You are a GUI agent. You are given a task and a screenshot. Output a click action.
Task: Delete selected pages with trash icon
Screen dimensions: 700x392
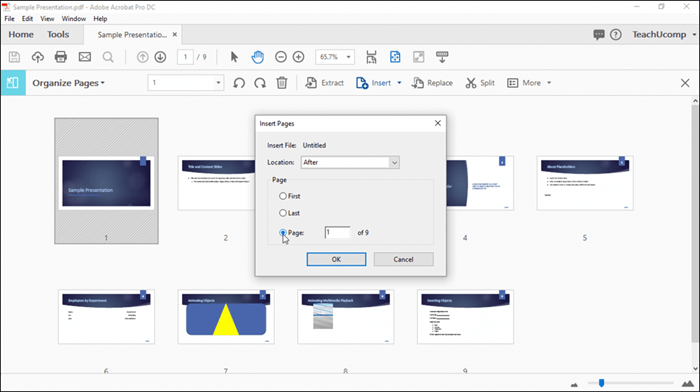[282, 83]
